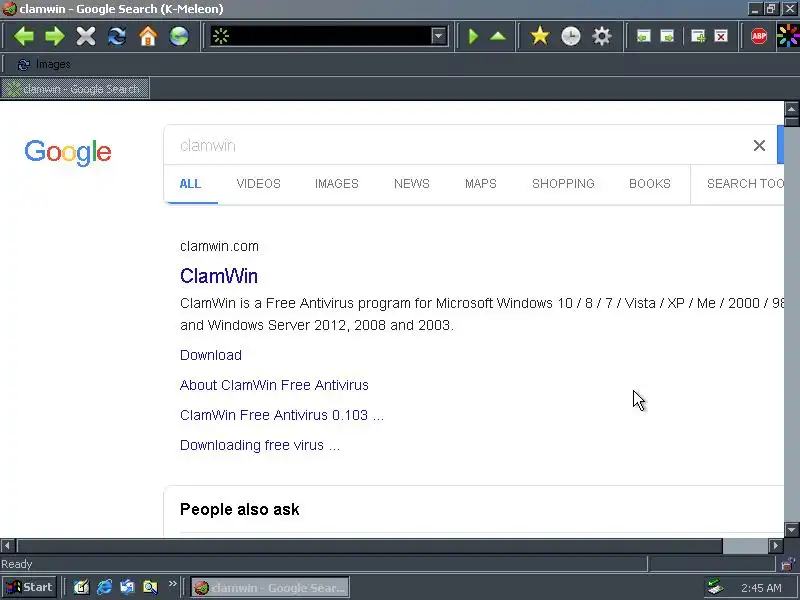Open the home page via house icon

tap(148, 36)
